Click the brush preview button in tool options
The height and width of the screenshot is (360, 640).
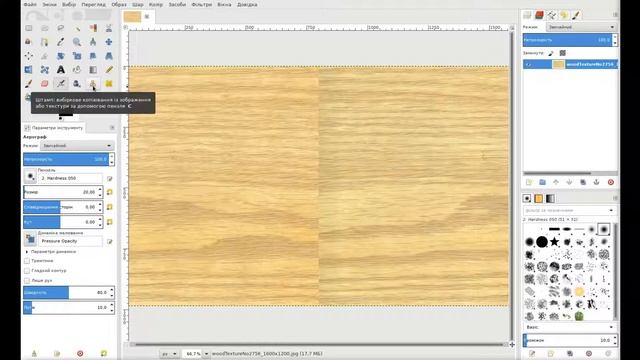click(x=30, y=176)
